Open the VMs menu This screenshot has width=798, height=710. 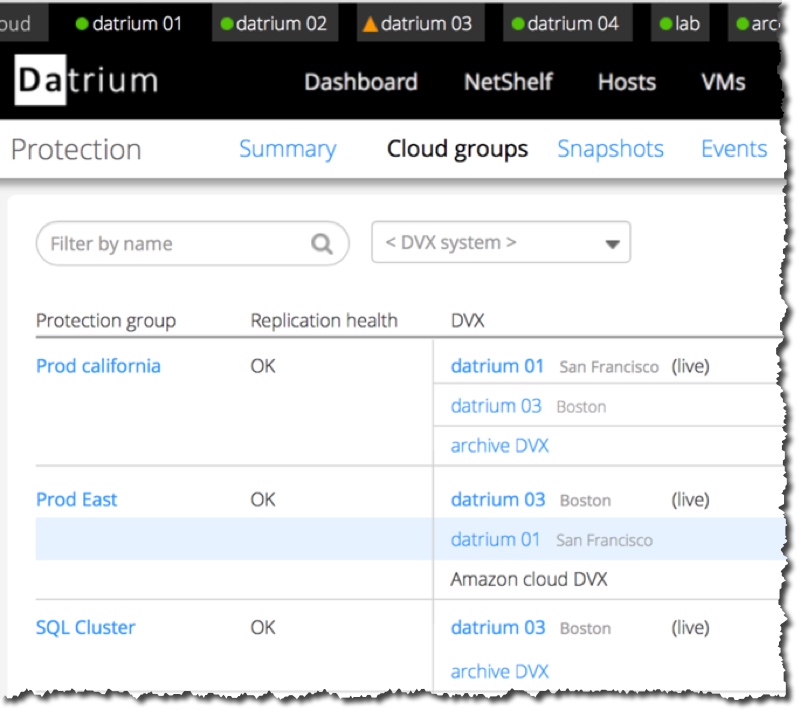pyautogui.click(x=723, y=82)
